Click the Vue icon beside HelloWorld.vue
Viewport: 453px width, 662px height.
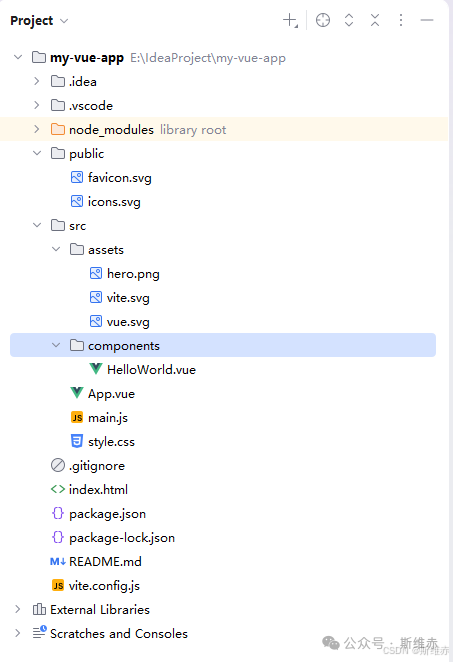(96, 369)
